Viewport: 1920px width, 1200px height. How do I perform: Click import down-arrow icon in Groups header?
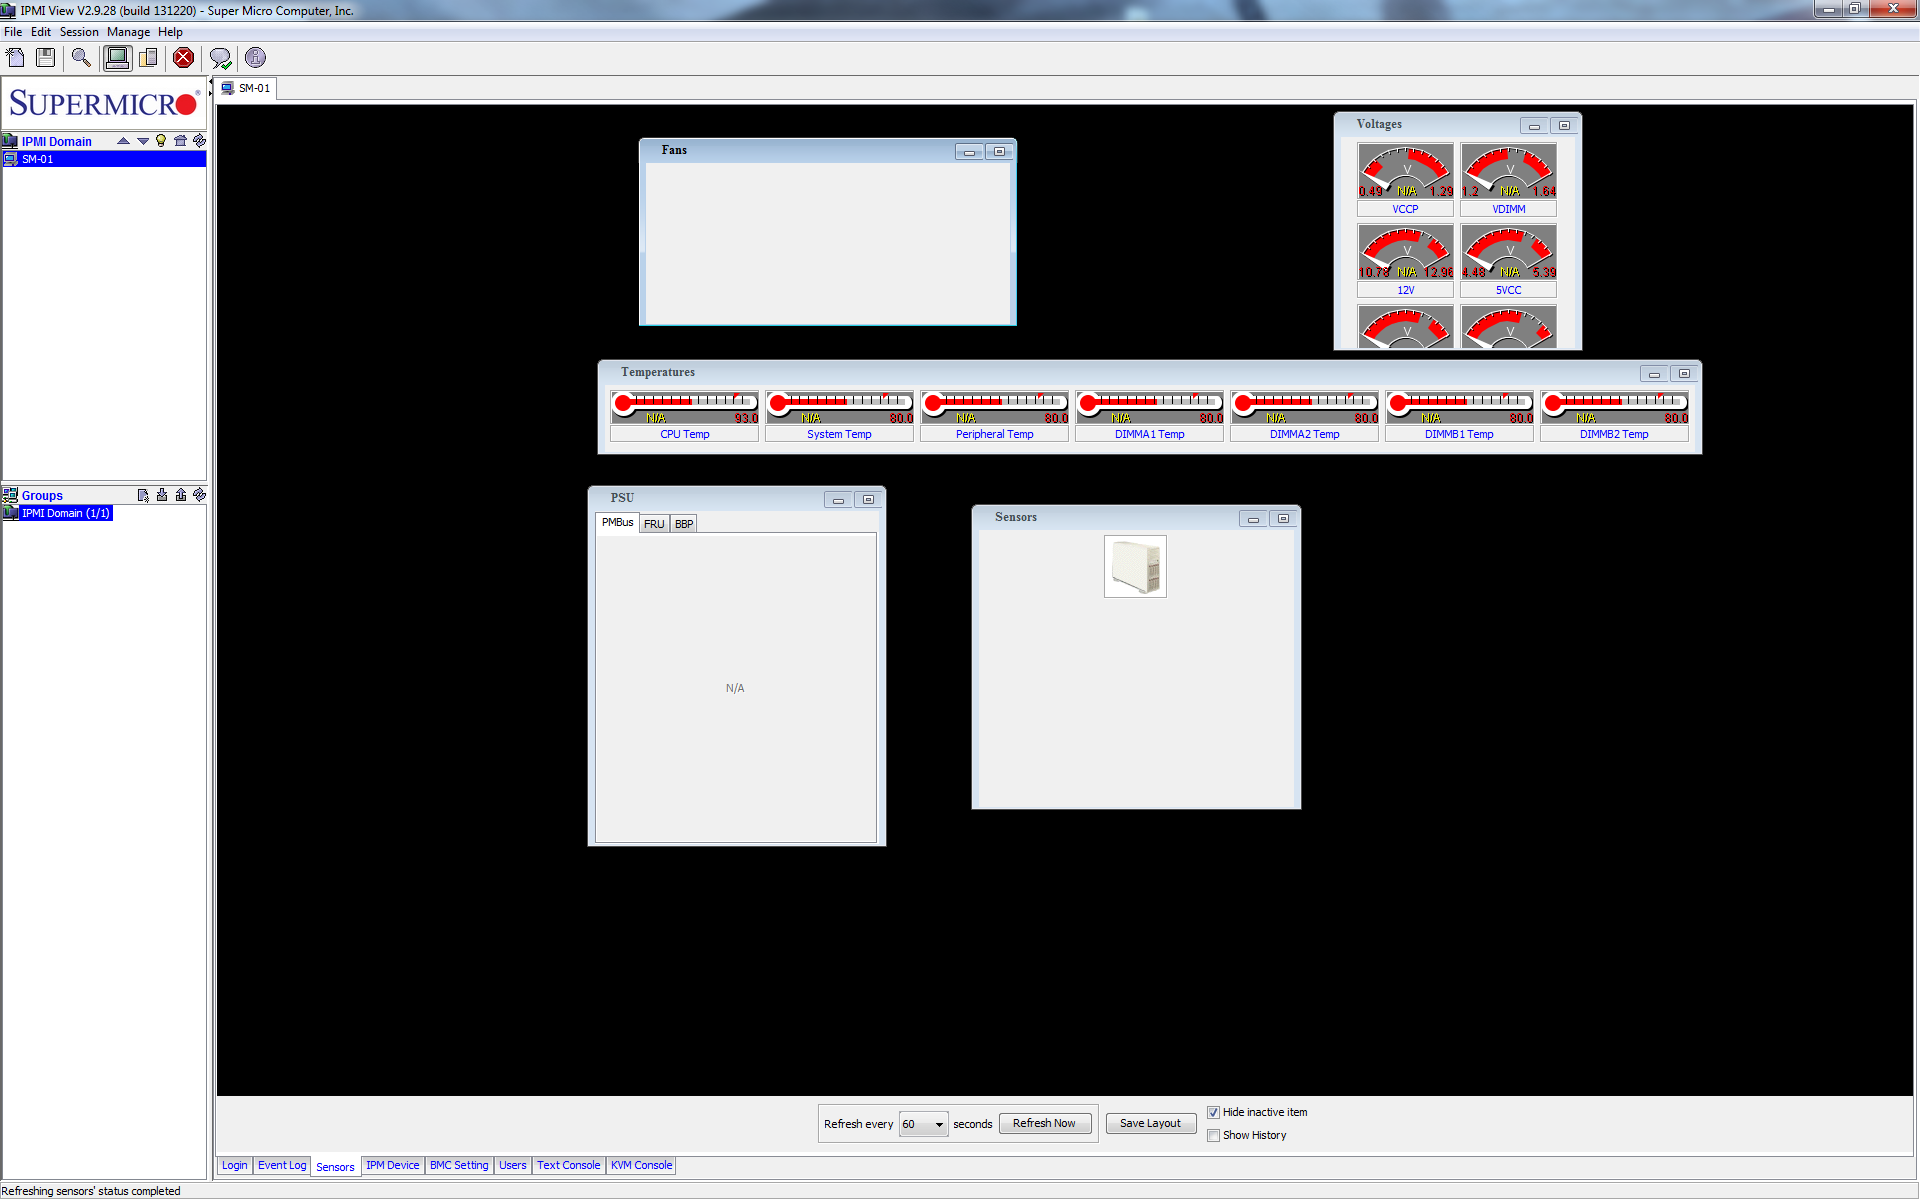pyautogui.click(x=162, y=495)
